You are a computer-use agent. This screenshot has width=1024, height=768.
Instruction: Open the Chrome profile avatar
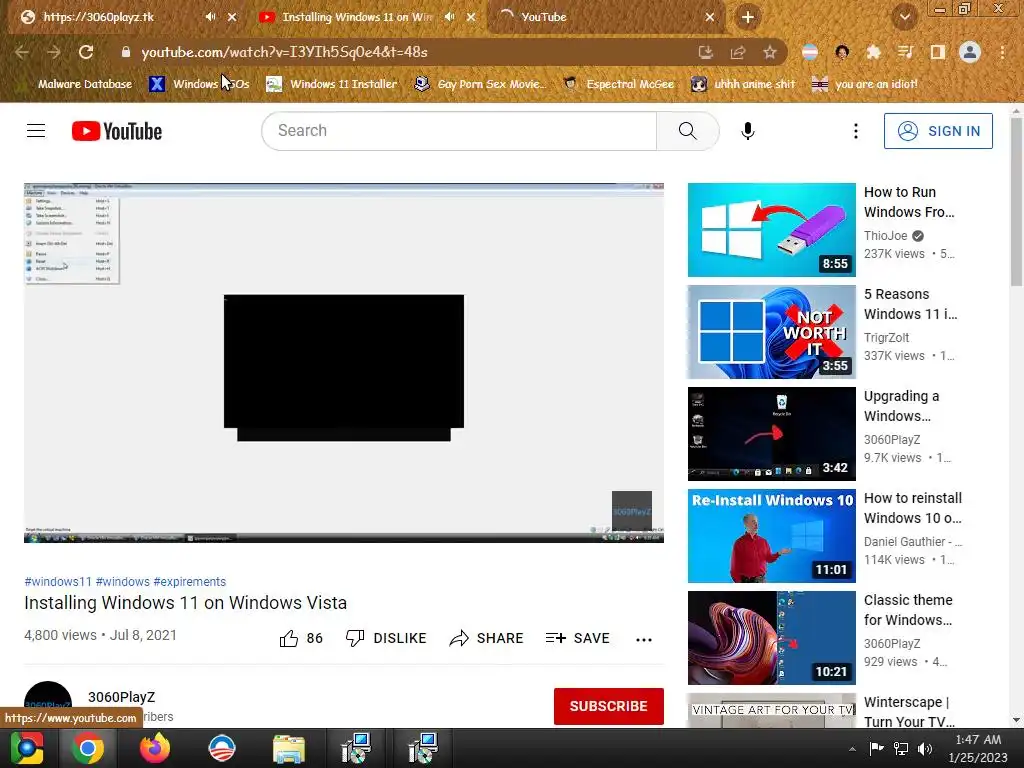click(970, 52)
